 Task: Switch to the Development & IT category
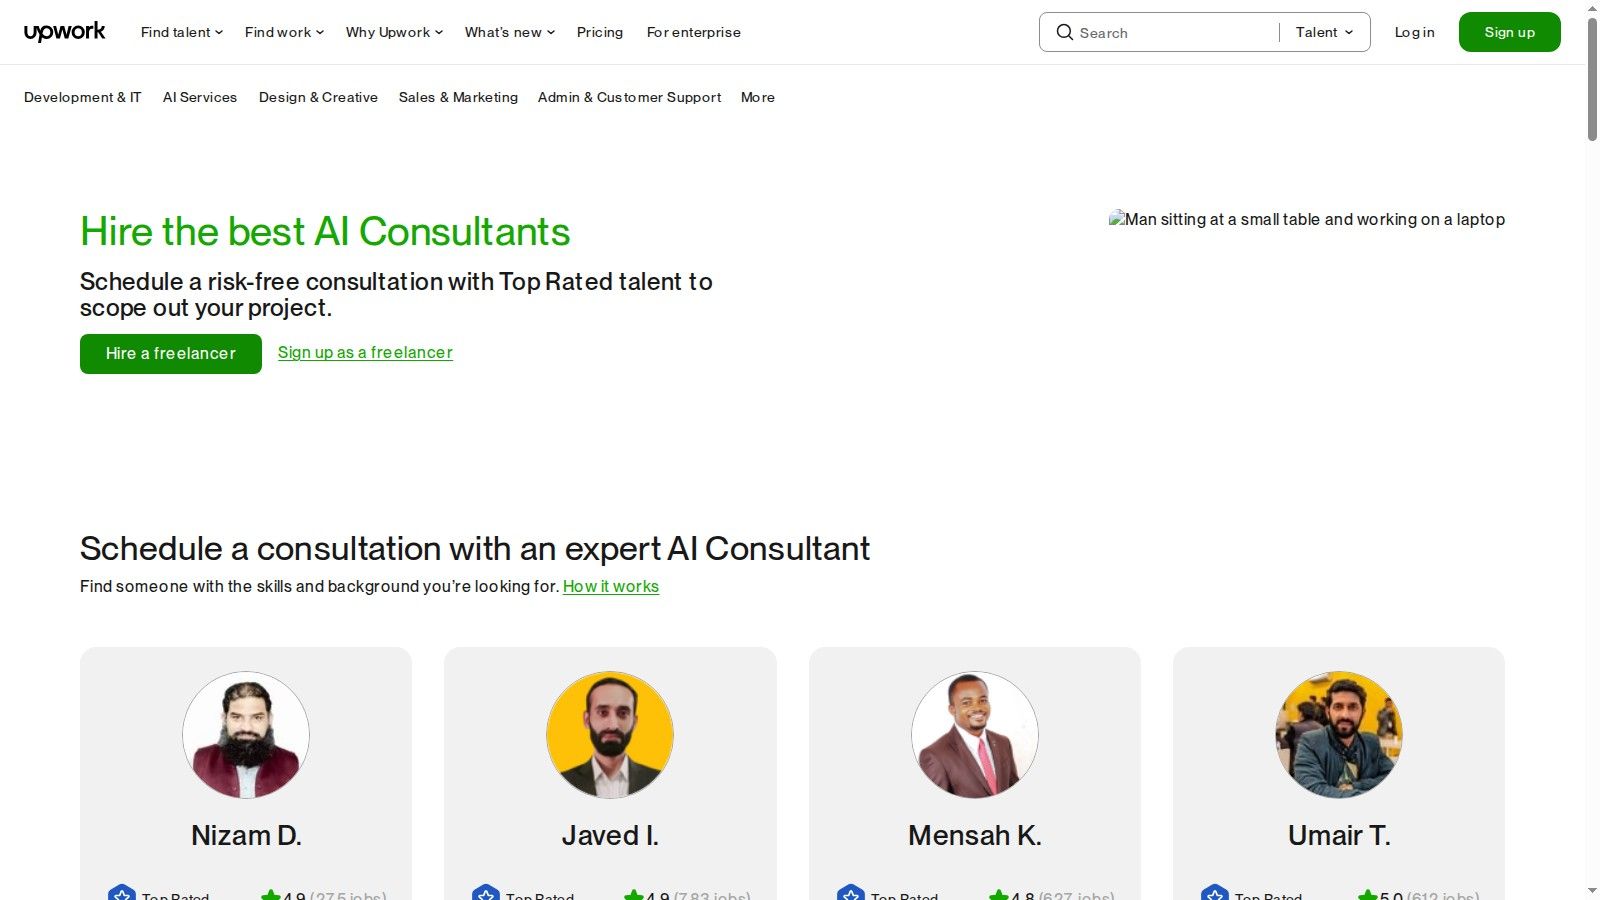(x=82, y=97)
